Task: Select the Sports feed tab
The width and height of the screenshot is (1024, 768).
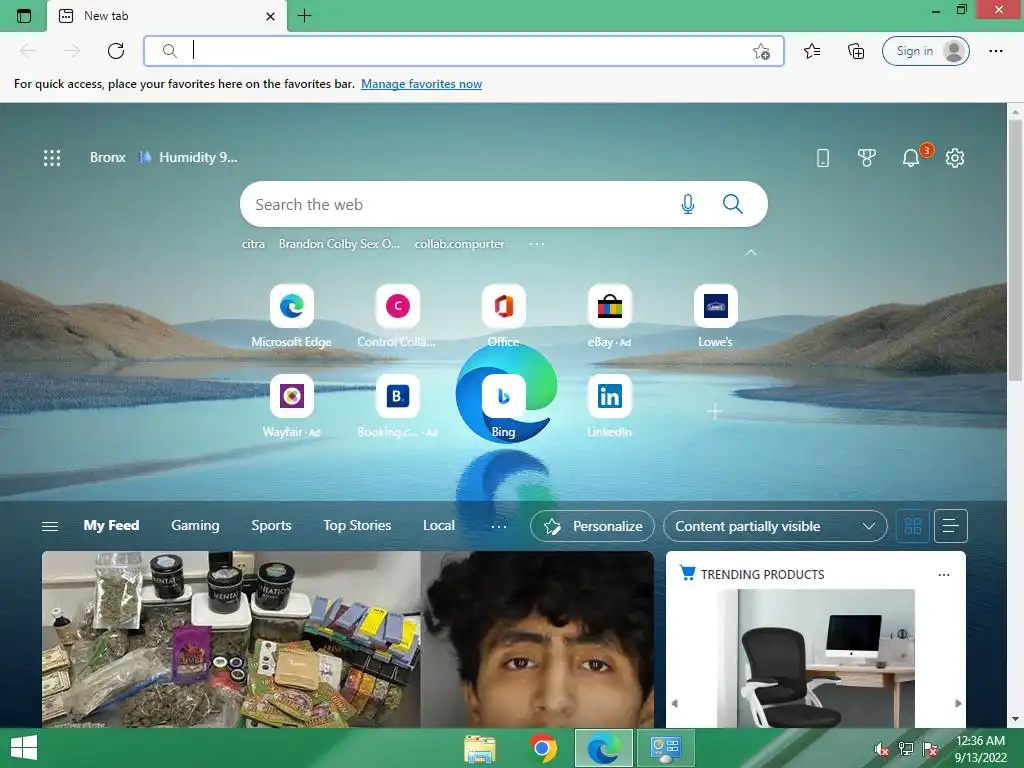Action: coord(271,526)
